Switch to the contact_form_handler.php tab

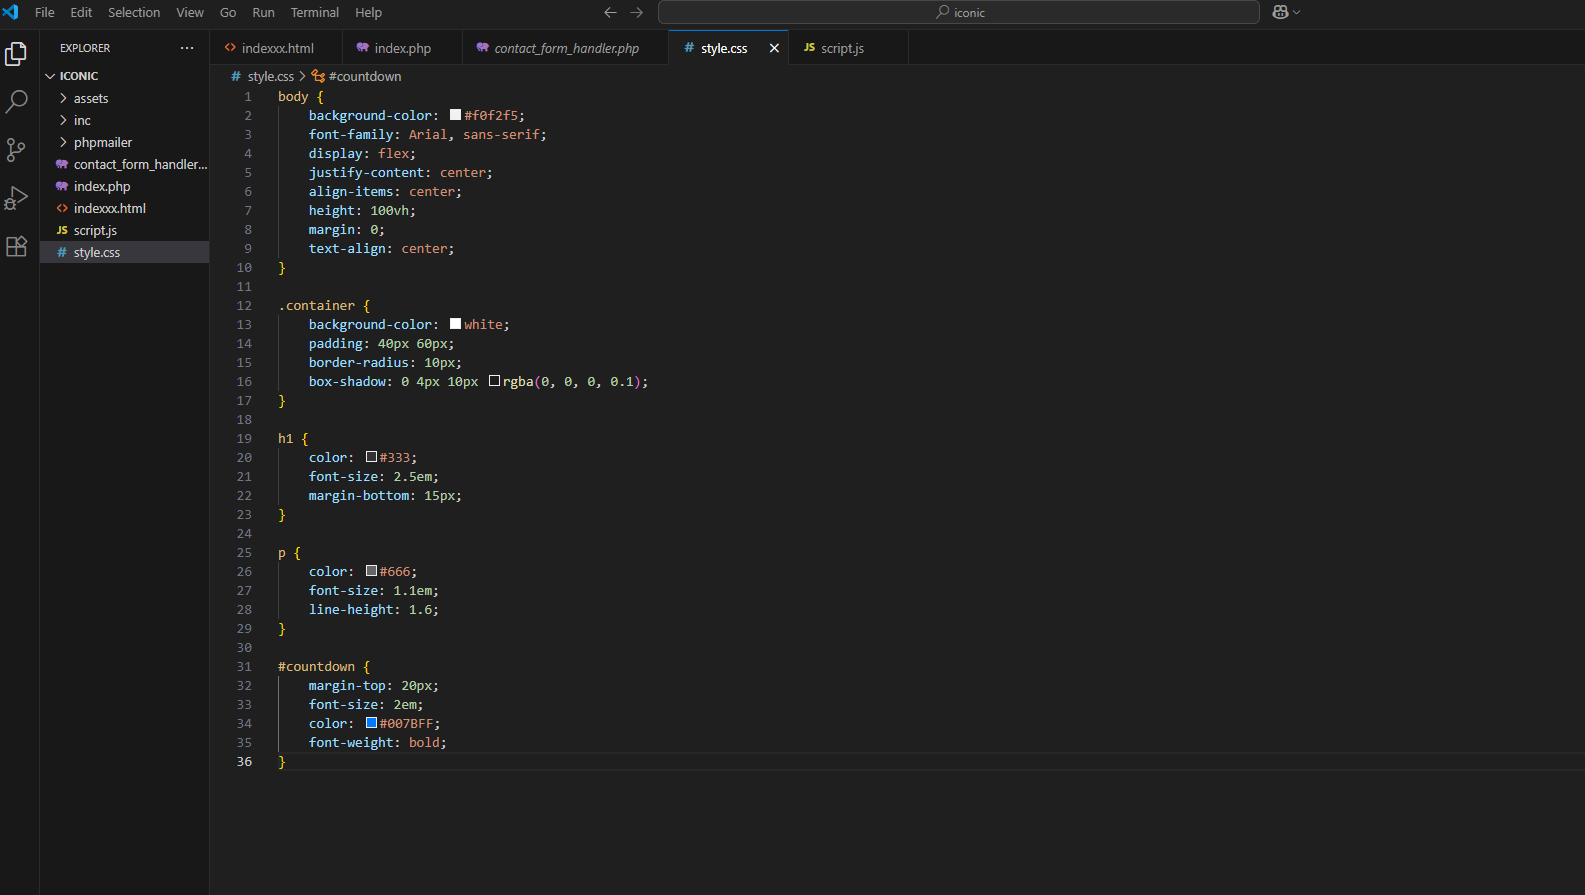pyautogui.click(x=565, y=48)
